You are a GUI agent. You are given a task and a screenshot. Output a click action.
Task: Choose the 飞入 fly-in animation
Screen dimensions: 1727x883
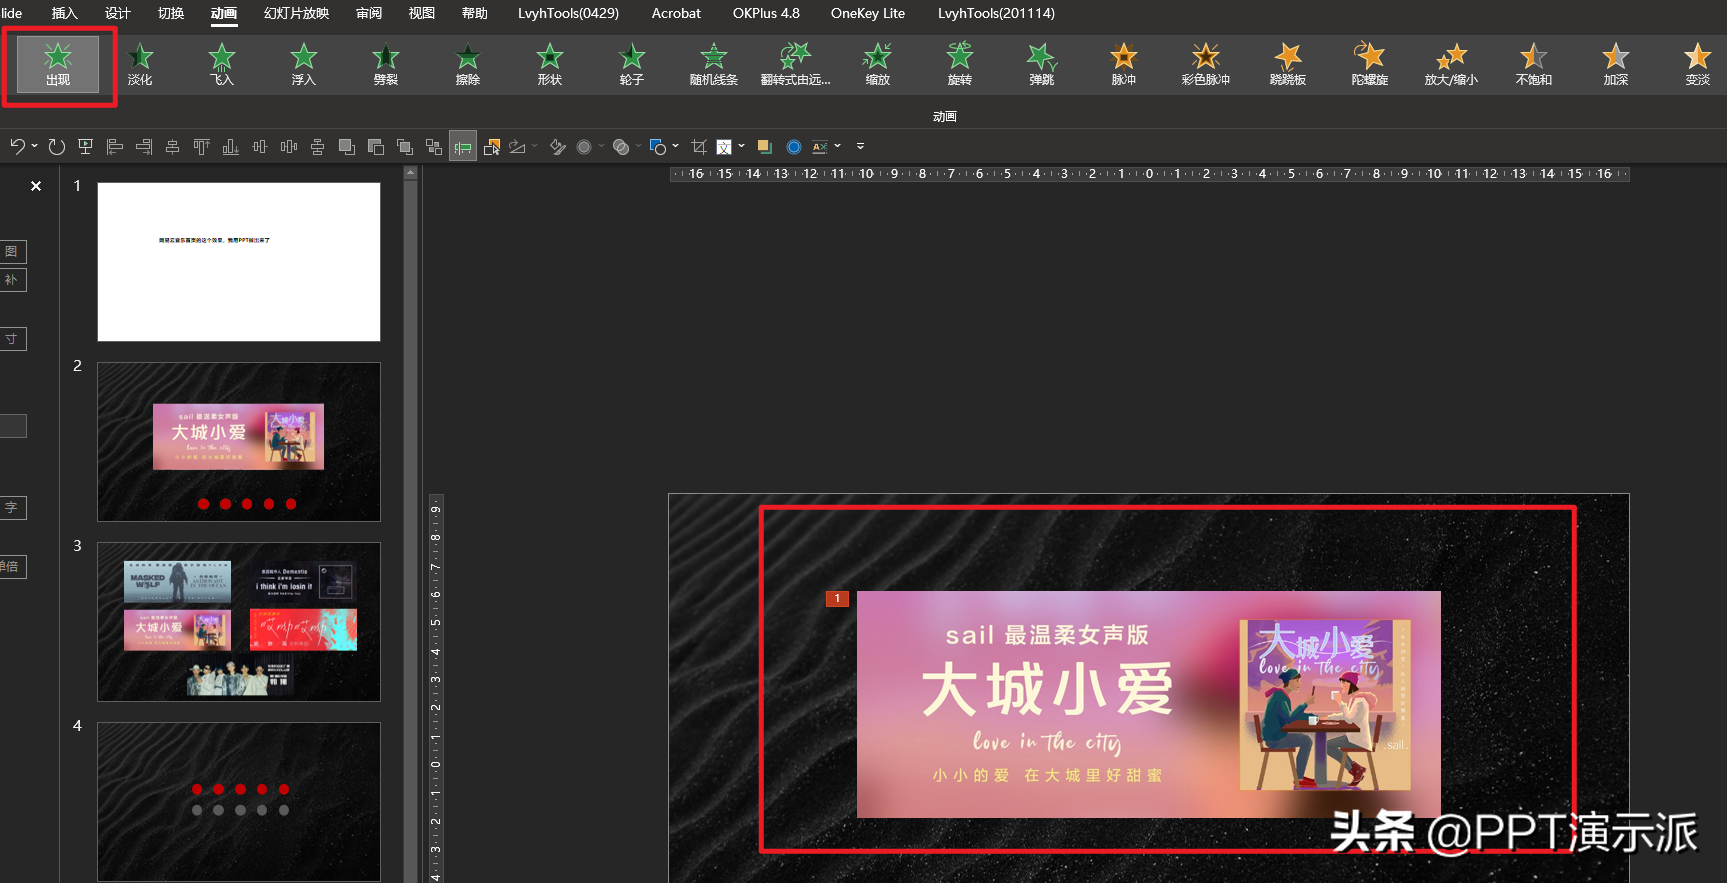(x=222, y=64)
